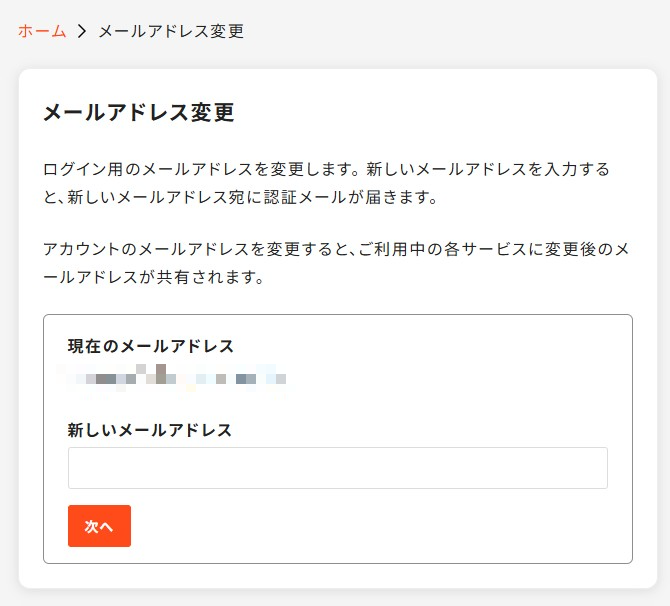The width and height of the screenshot is (670, 606).
Task: Focus the 新しいメールアドレス input field
Action: [x=337, y=468]
